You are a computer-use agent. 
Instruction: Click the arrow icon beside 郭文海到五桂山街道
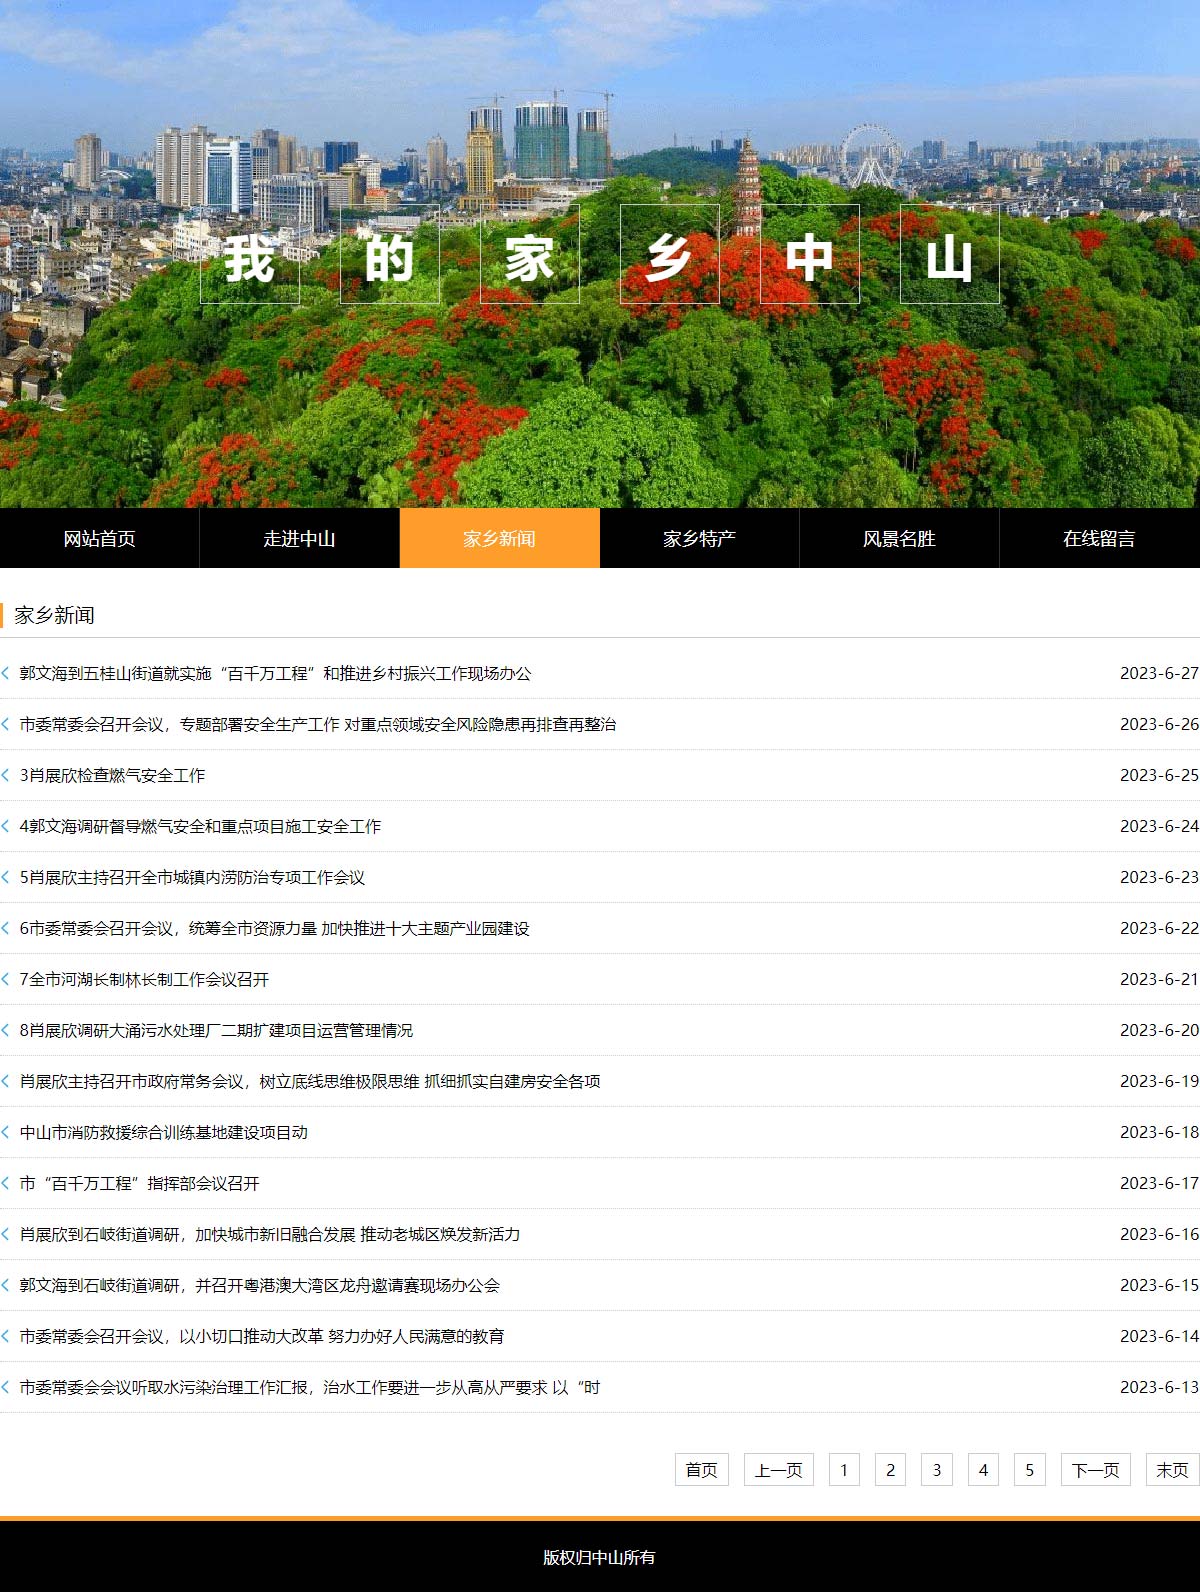(6, 674)
